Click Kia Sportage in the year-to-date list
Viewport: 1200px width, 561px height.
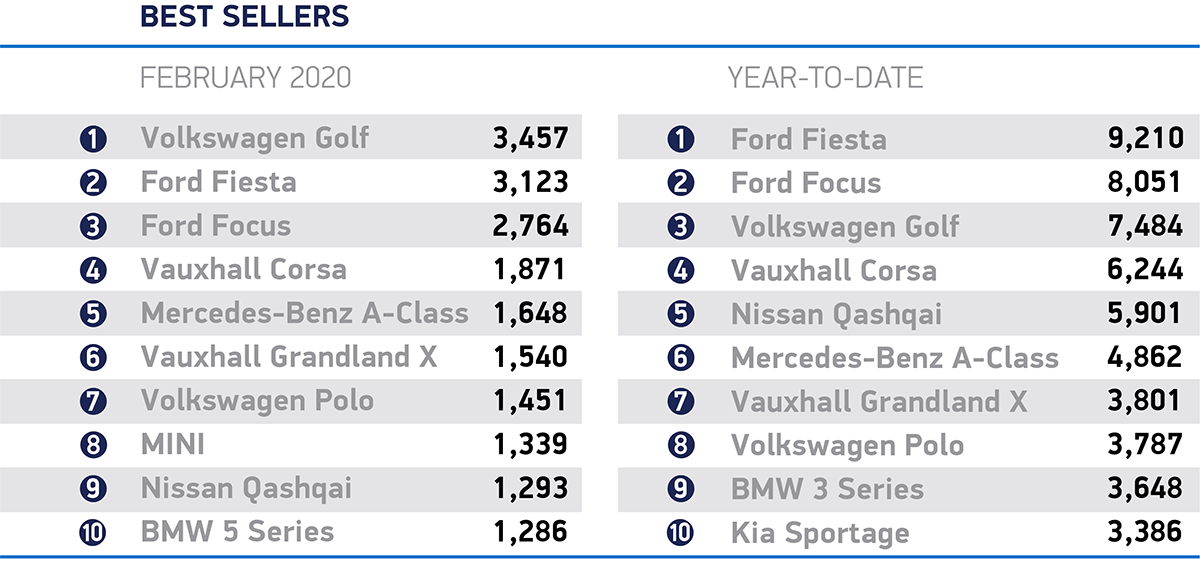click(820, 534)
